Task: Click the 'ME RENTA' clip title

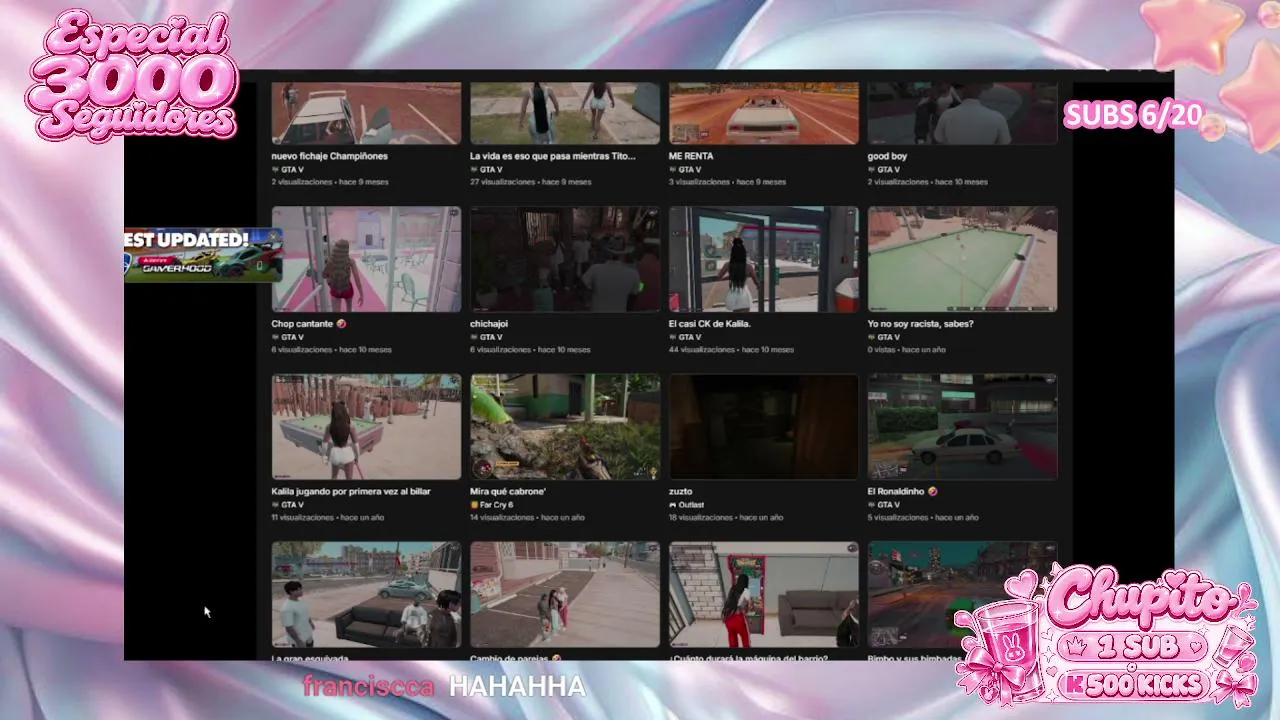Action: (691, 156)
